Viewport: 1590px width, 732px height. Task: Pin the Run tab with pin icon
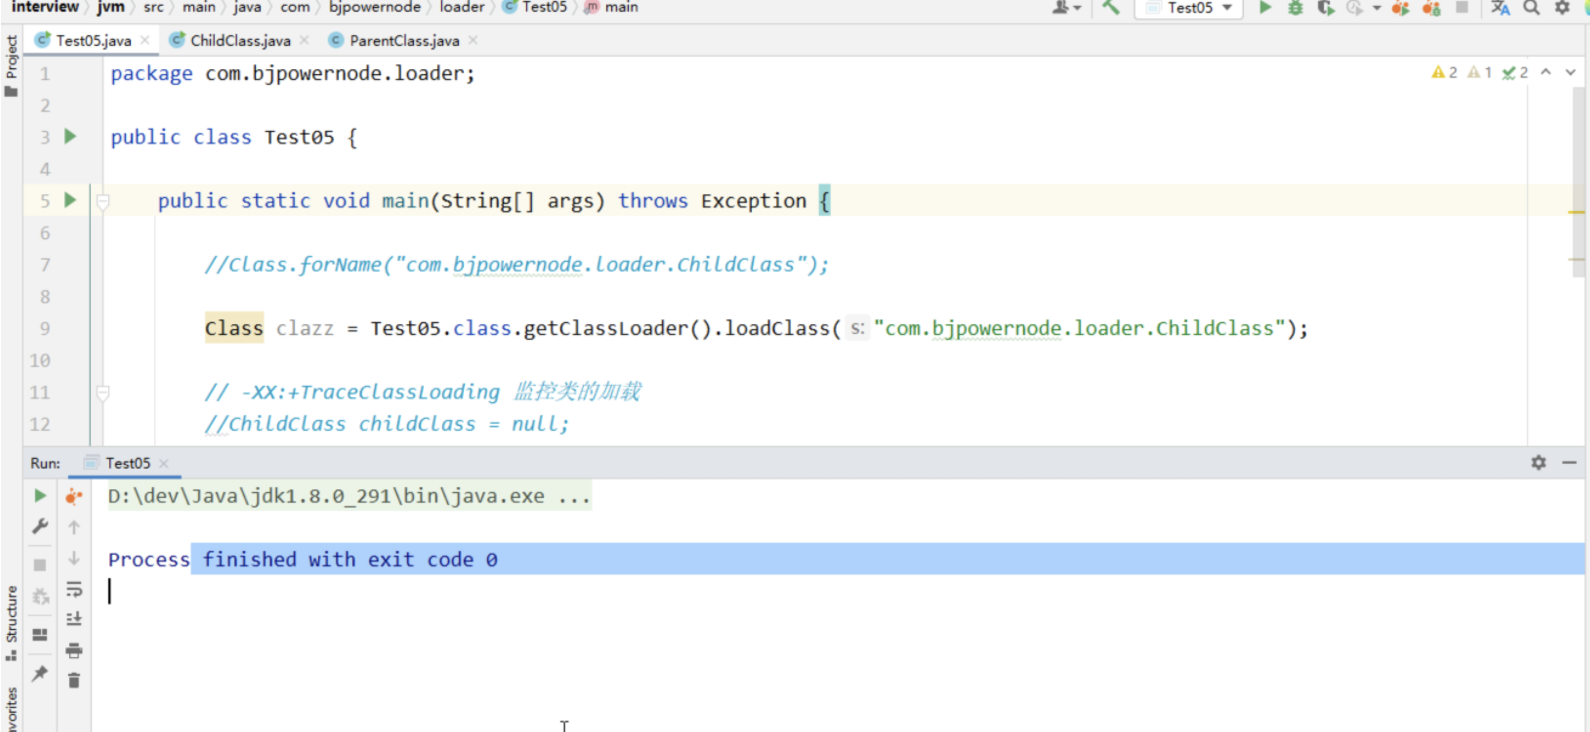40,673
